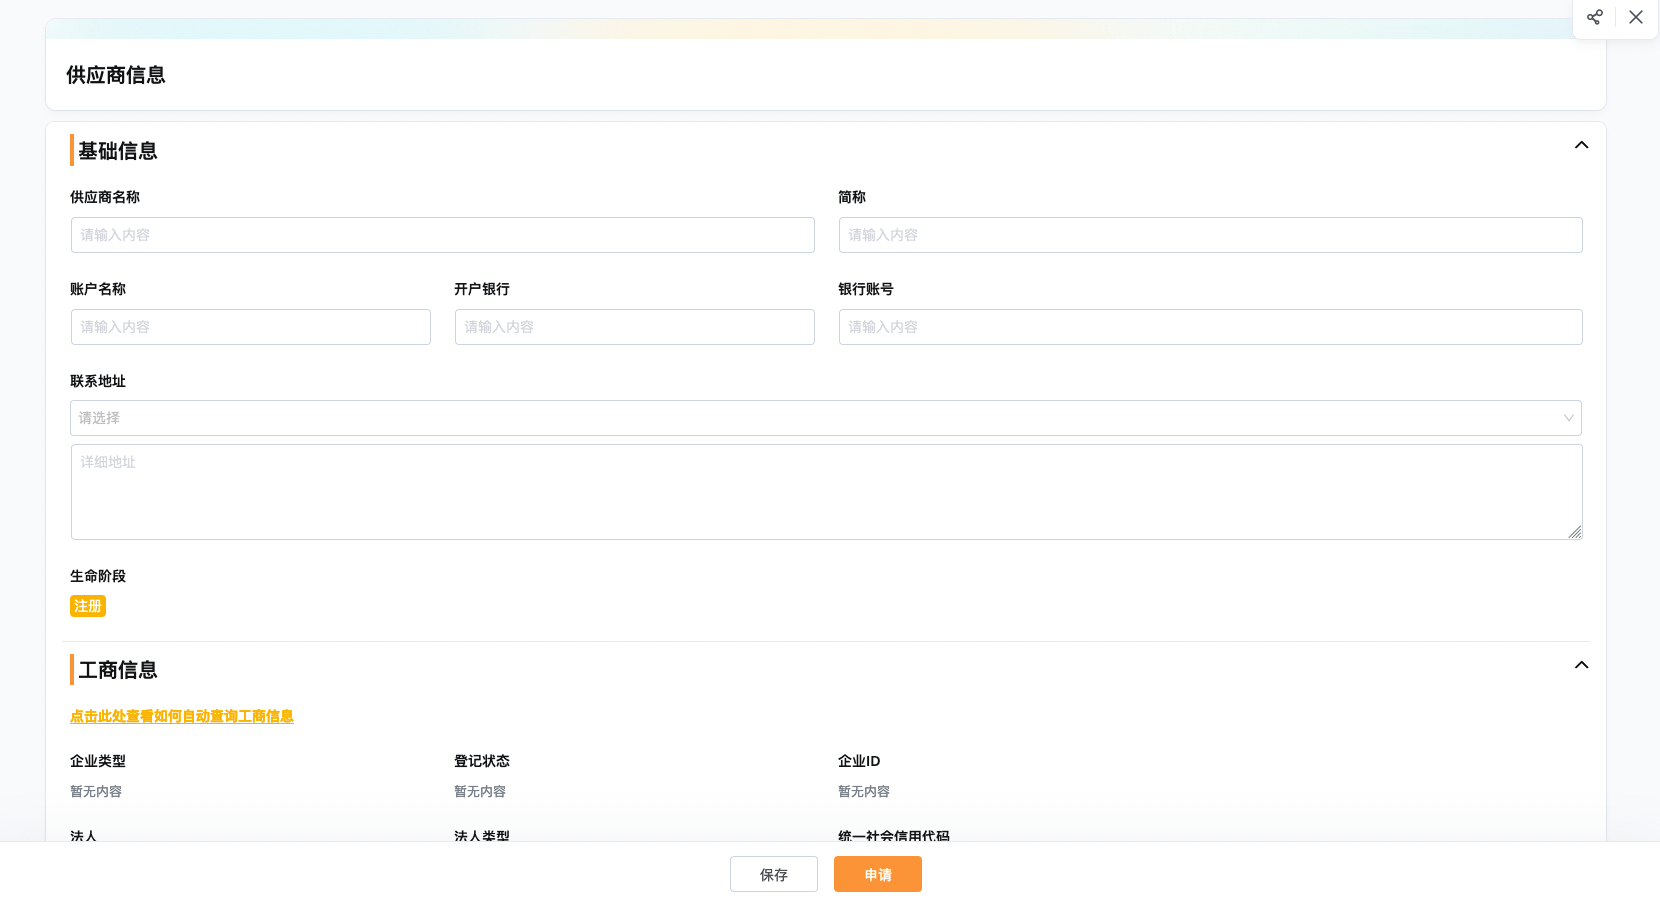1660x901 pixels.
Task: Click the 供应商名称 label
Action: click(x=105, y=197)
